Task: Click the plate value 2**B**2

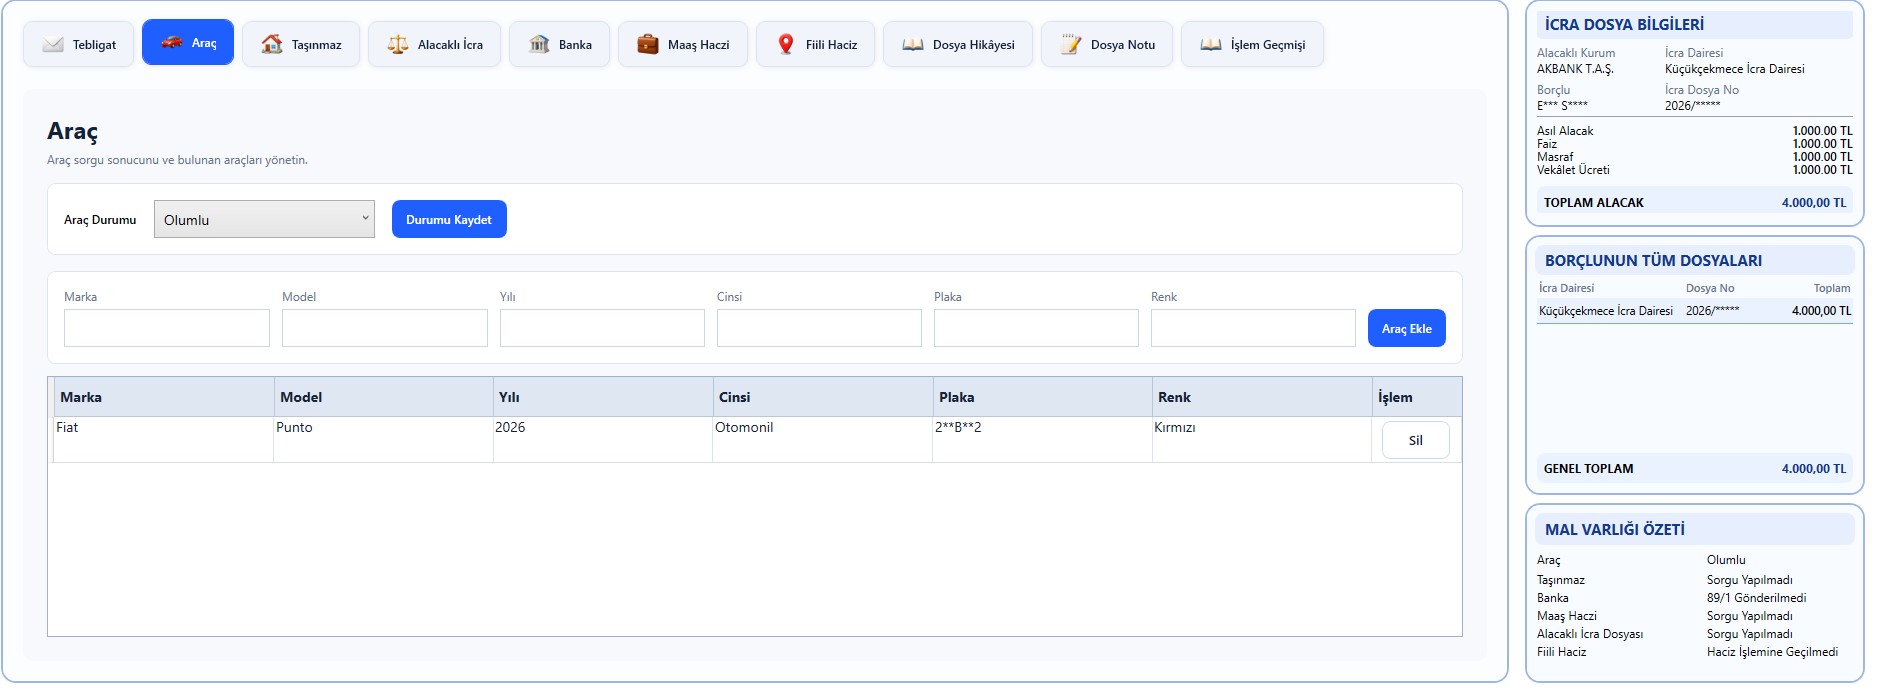Action: 958,427
